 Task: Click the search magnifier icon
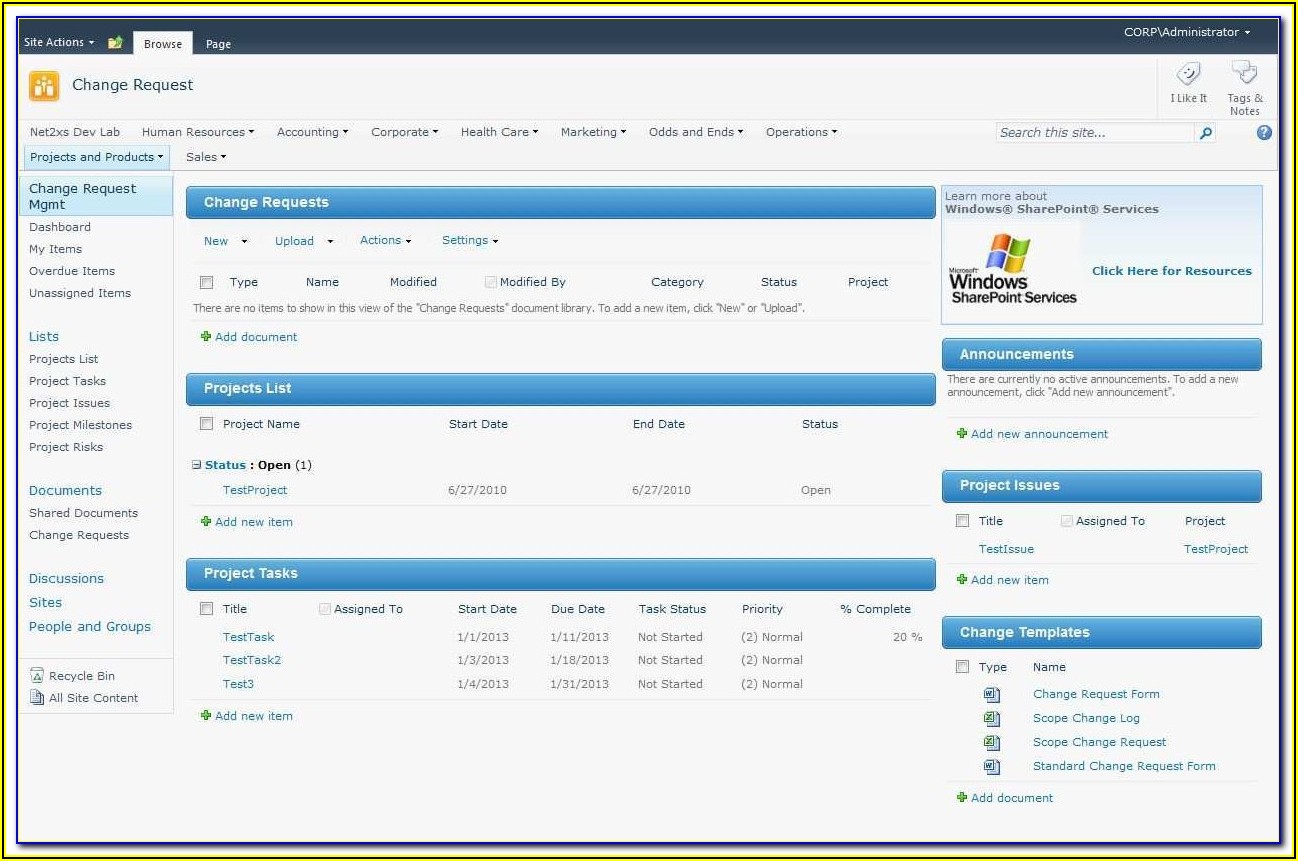1206,133
